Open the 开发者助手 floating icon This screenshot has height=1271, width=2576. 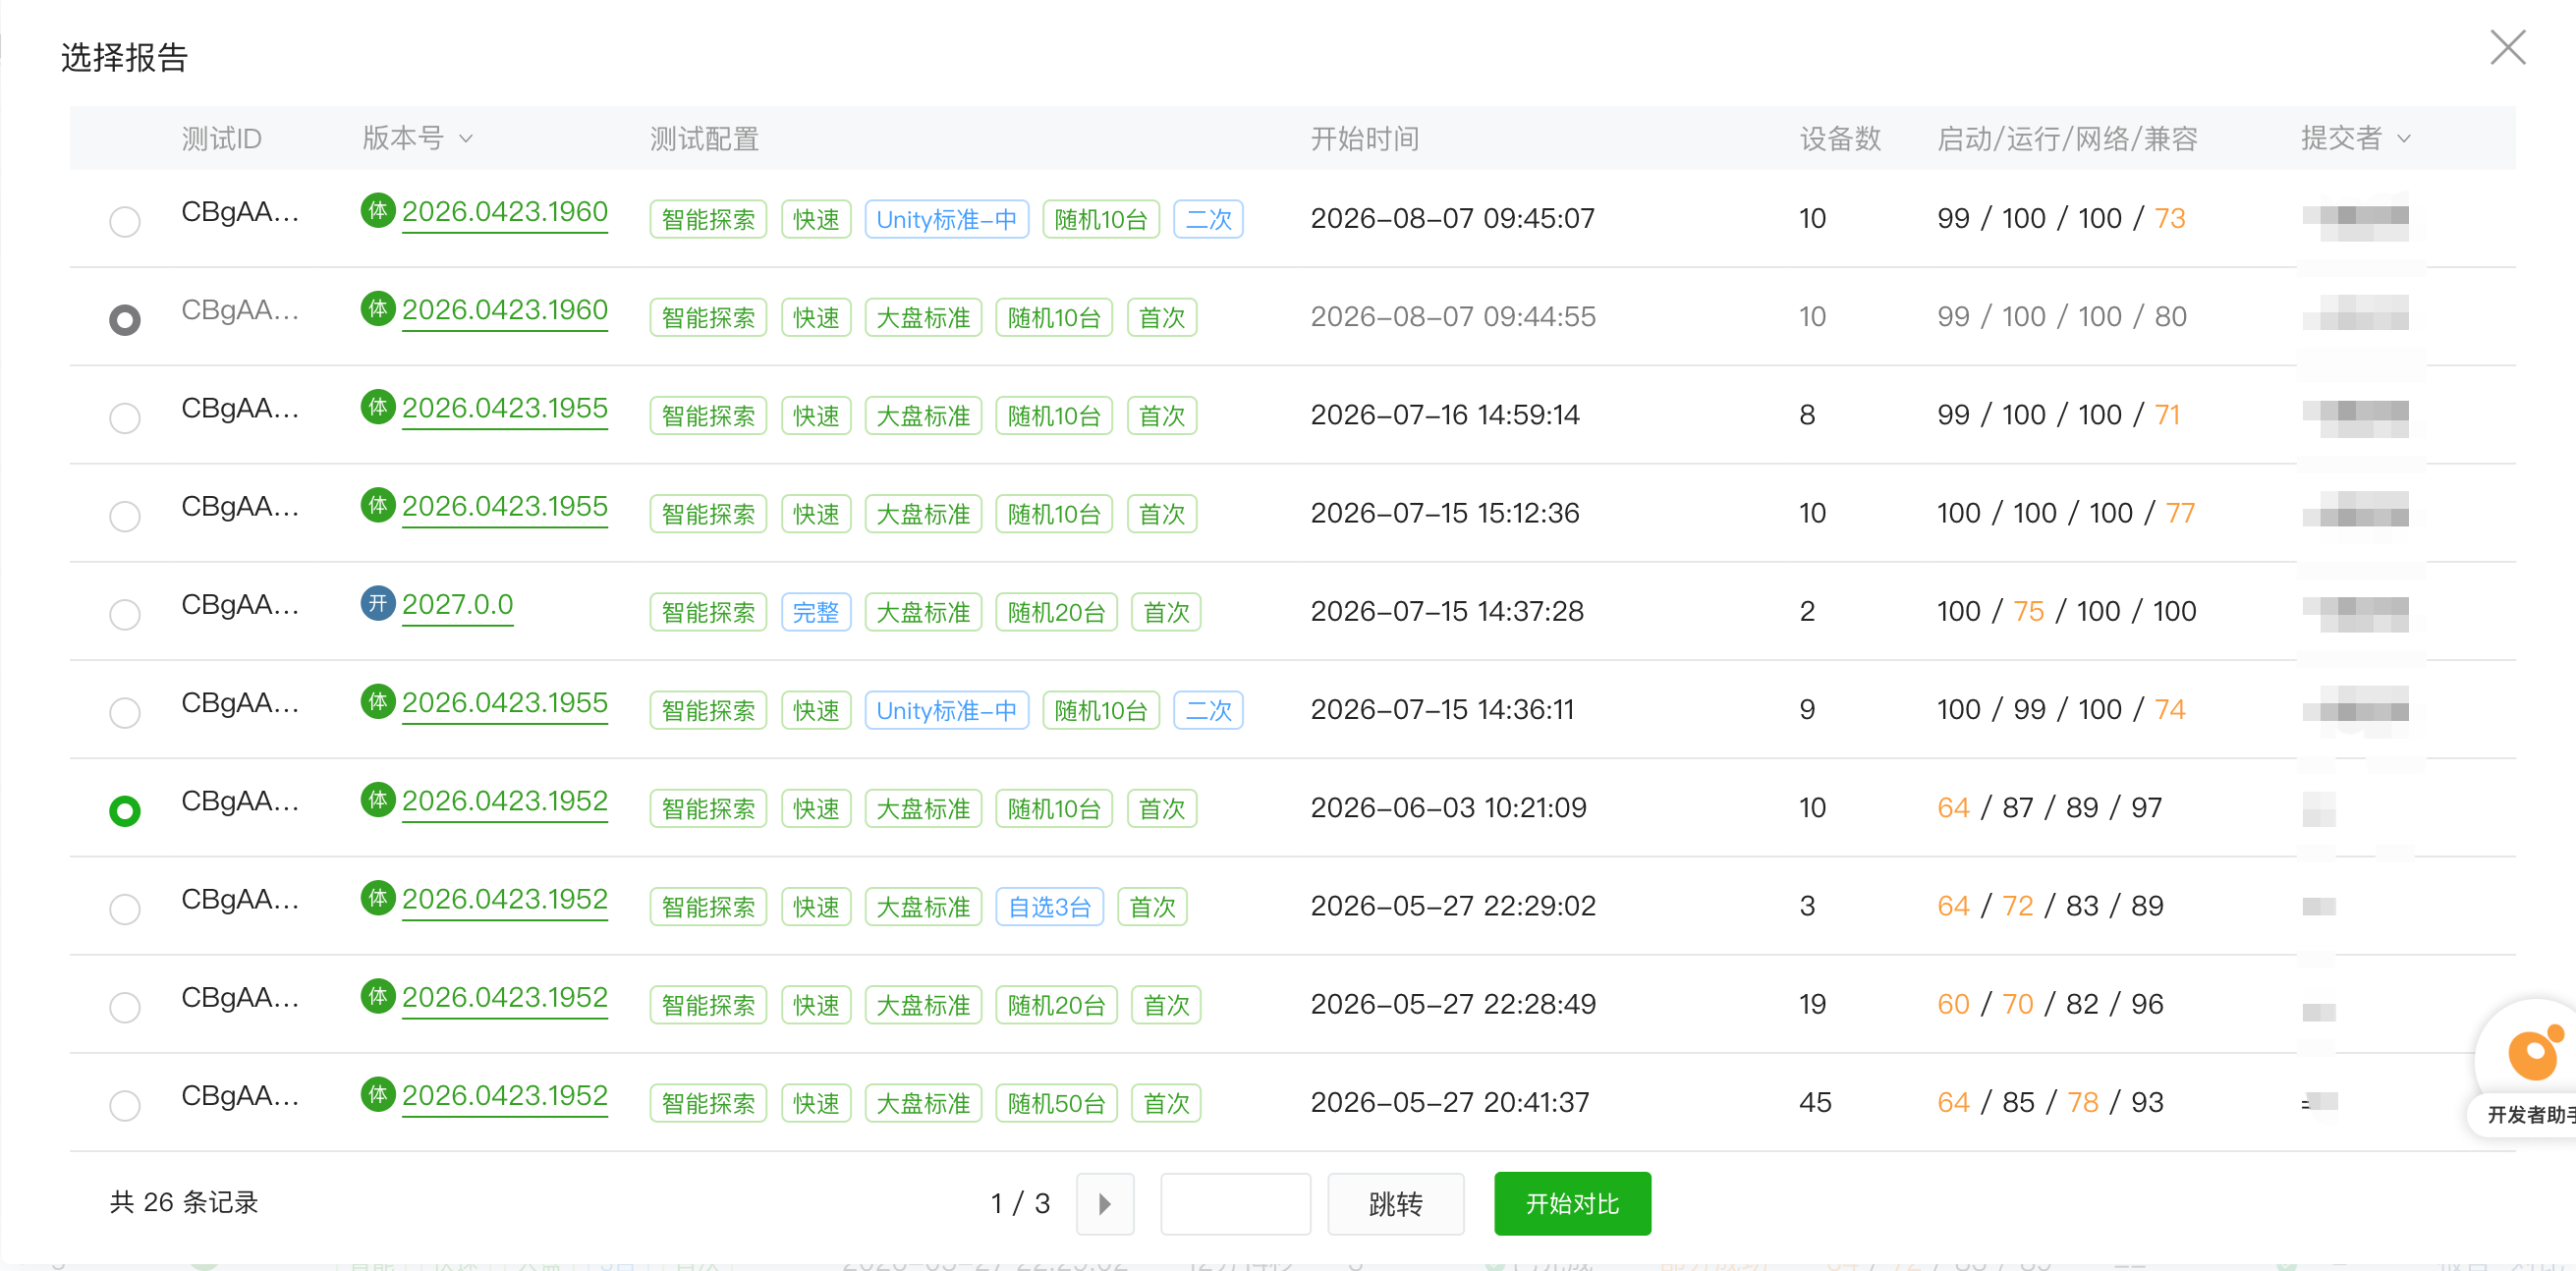(x=2534, y=1053)
